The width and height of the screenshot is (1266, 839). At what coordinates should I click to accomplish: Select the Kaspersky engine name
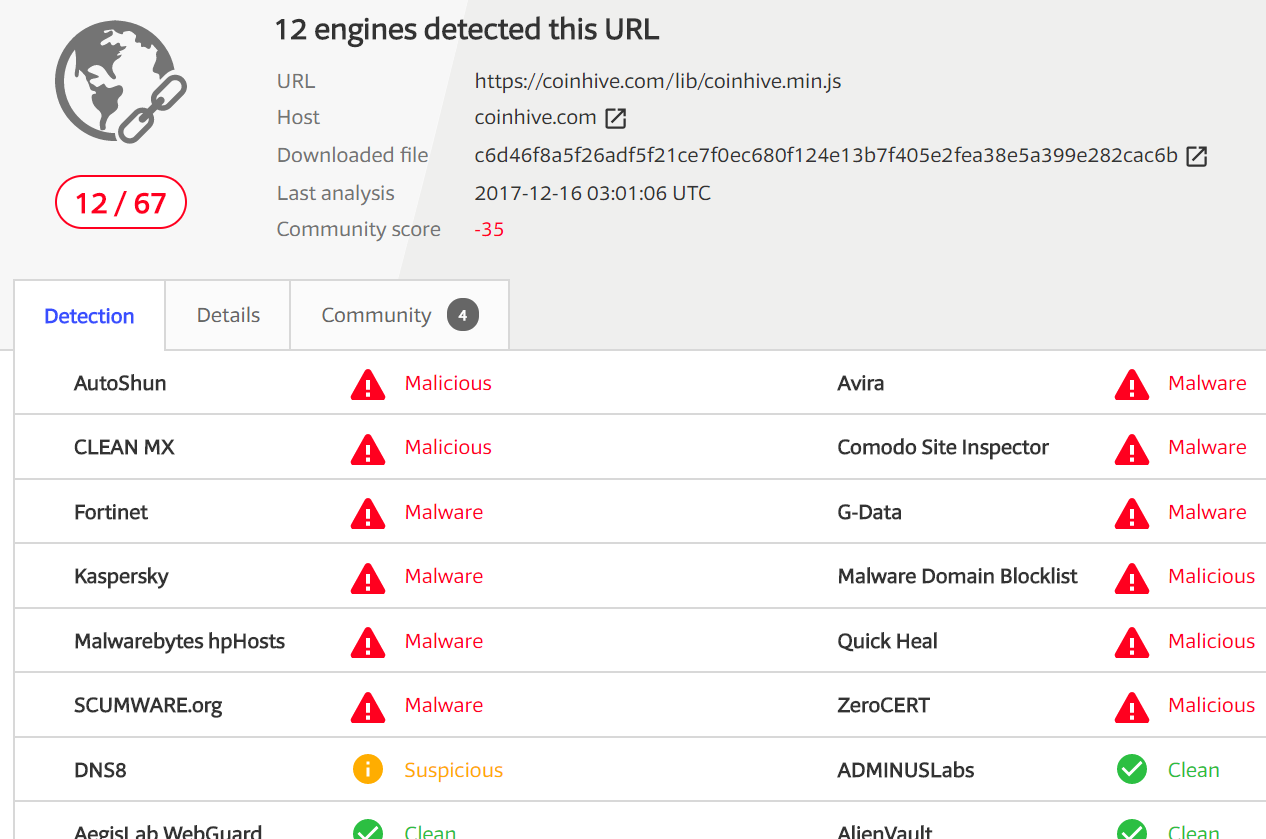(121, 577)
